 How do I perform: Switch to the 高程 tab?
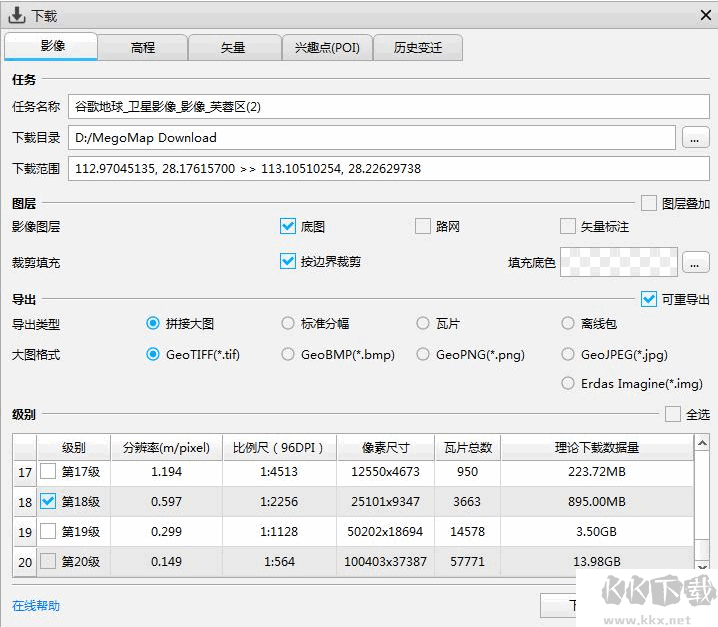point(143,47)
